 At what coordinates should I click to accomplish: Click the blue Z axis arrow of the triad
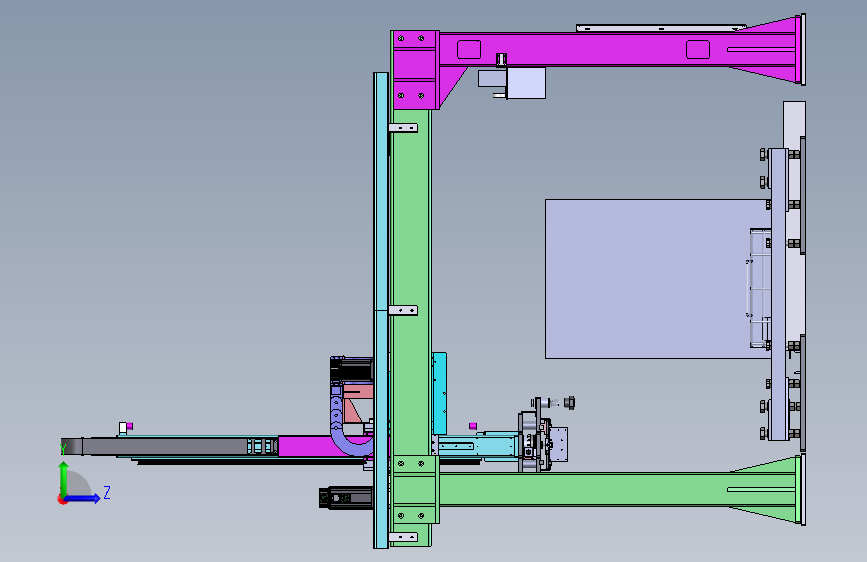pyautogui.click(x=83, y=498)
